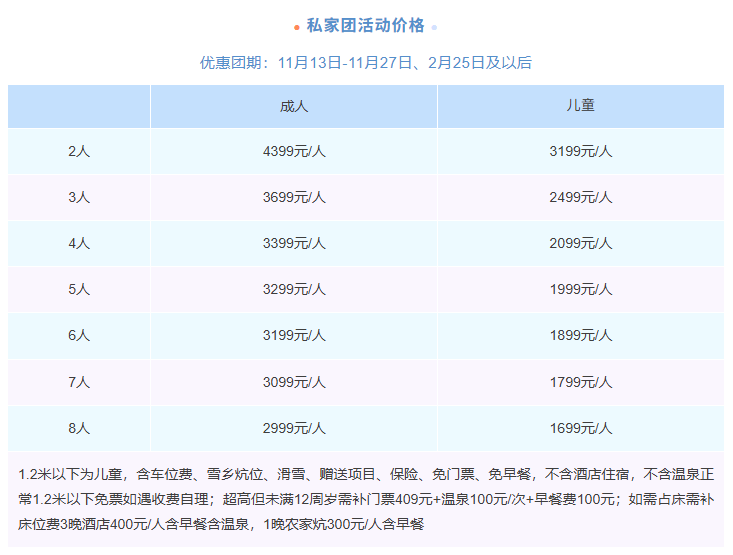Click the 2499元/人 child price cell

(x=580, y=197)
